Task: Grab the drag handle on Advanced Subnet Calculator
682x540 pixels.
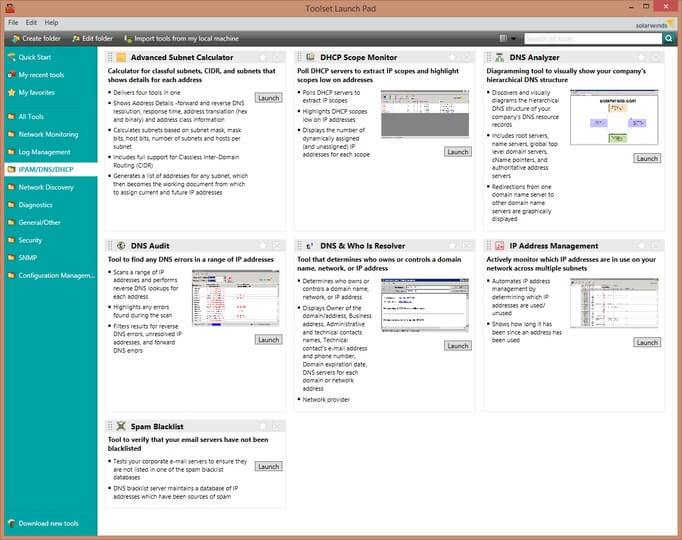Action: 110,57
